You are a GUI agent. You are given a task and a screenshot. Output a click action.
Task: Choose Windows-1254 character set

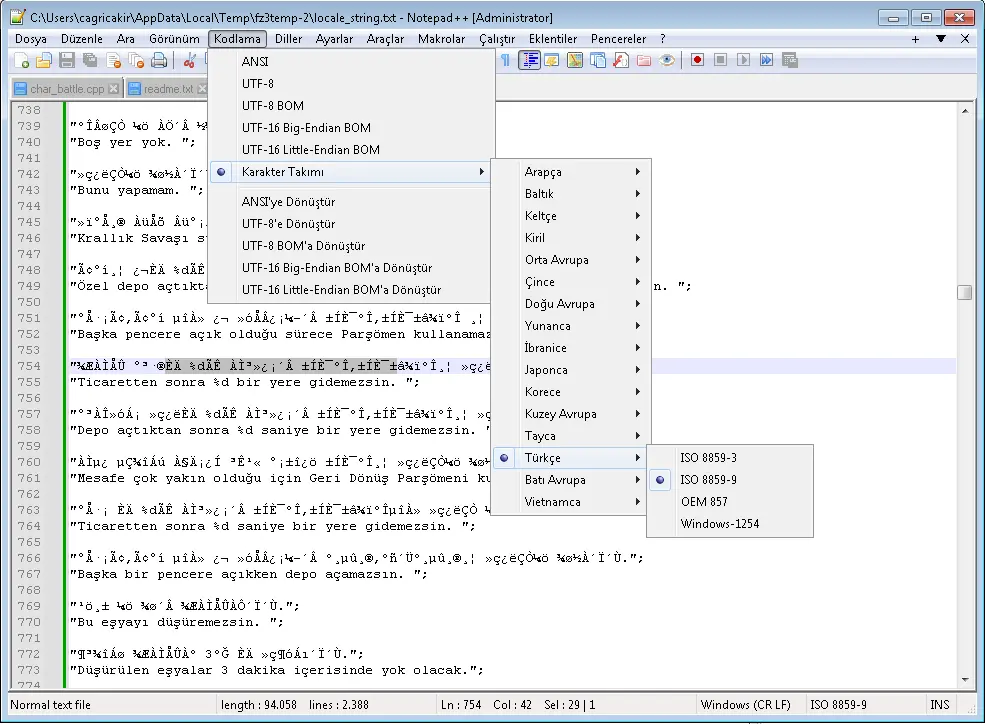(719, 524)
